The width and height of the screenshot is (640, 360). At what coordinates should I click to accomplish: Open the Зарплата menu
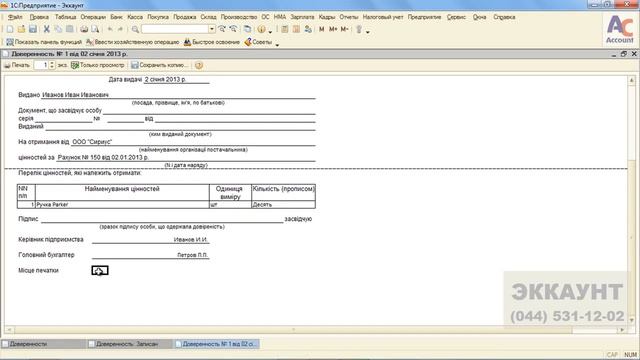click(x=302, y=17)
